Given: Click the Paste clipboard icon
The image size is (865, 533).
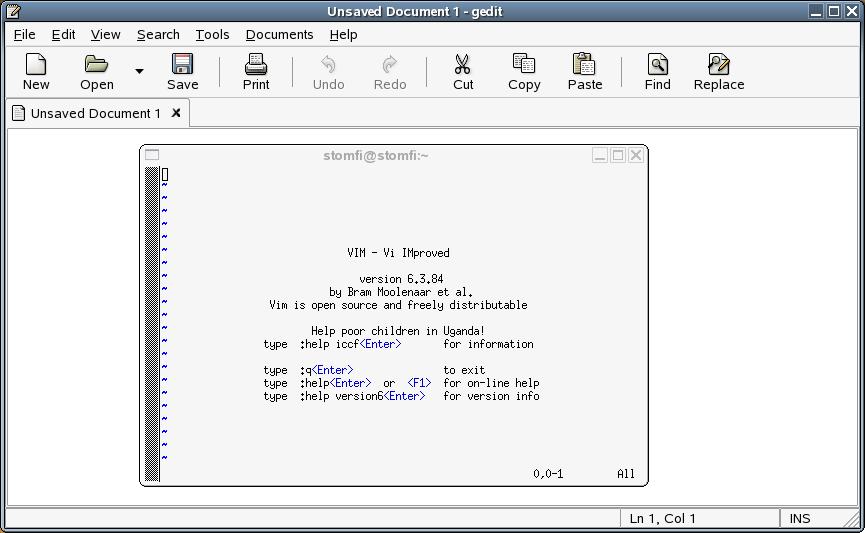Looking at the screenshot, I should click(584, 66).
